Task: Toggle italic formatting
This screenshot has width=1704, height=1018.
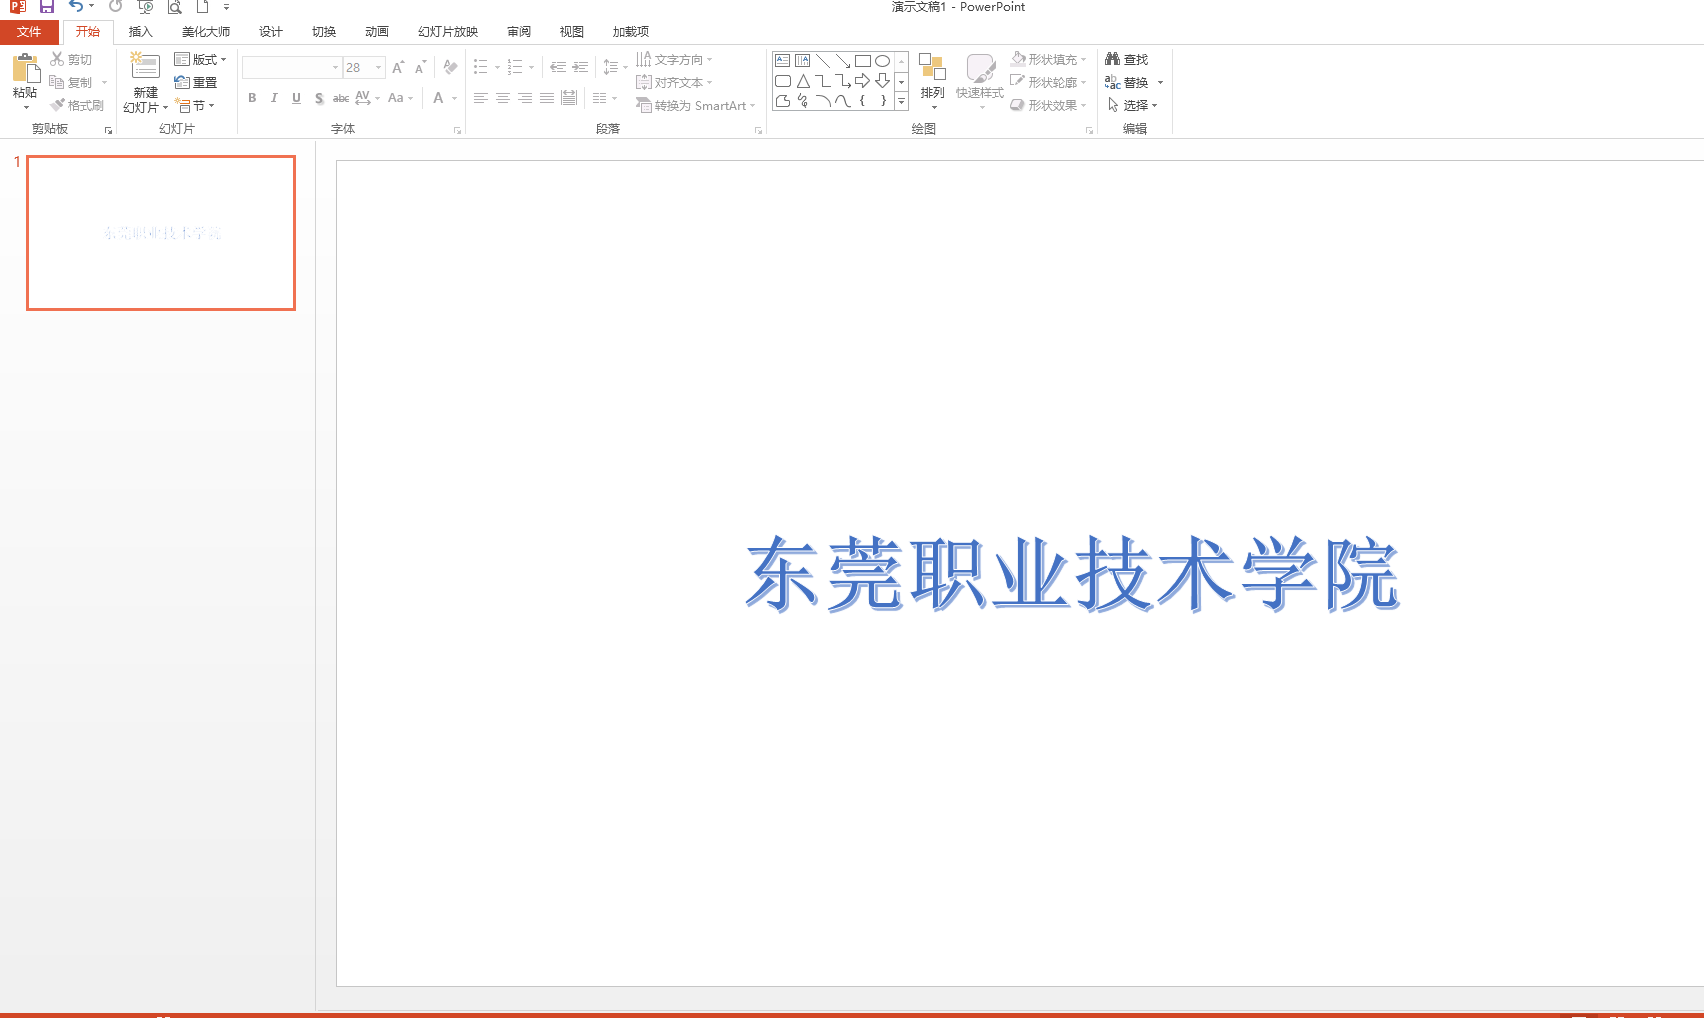Action: (x=274, y=98)
